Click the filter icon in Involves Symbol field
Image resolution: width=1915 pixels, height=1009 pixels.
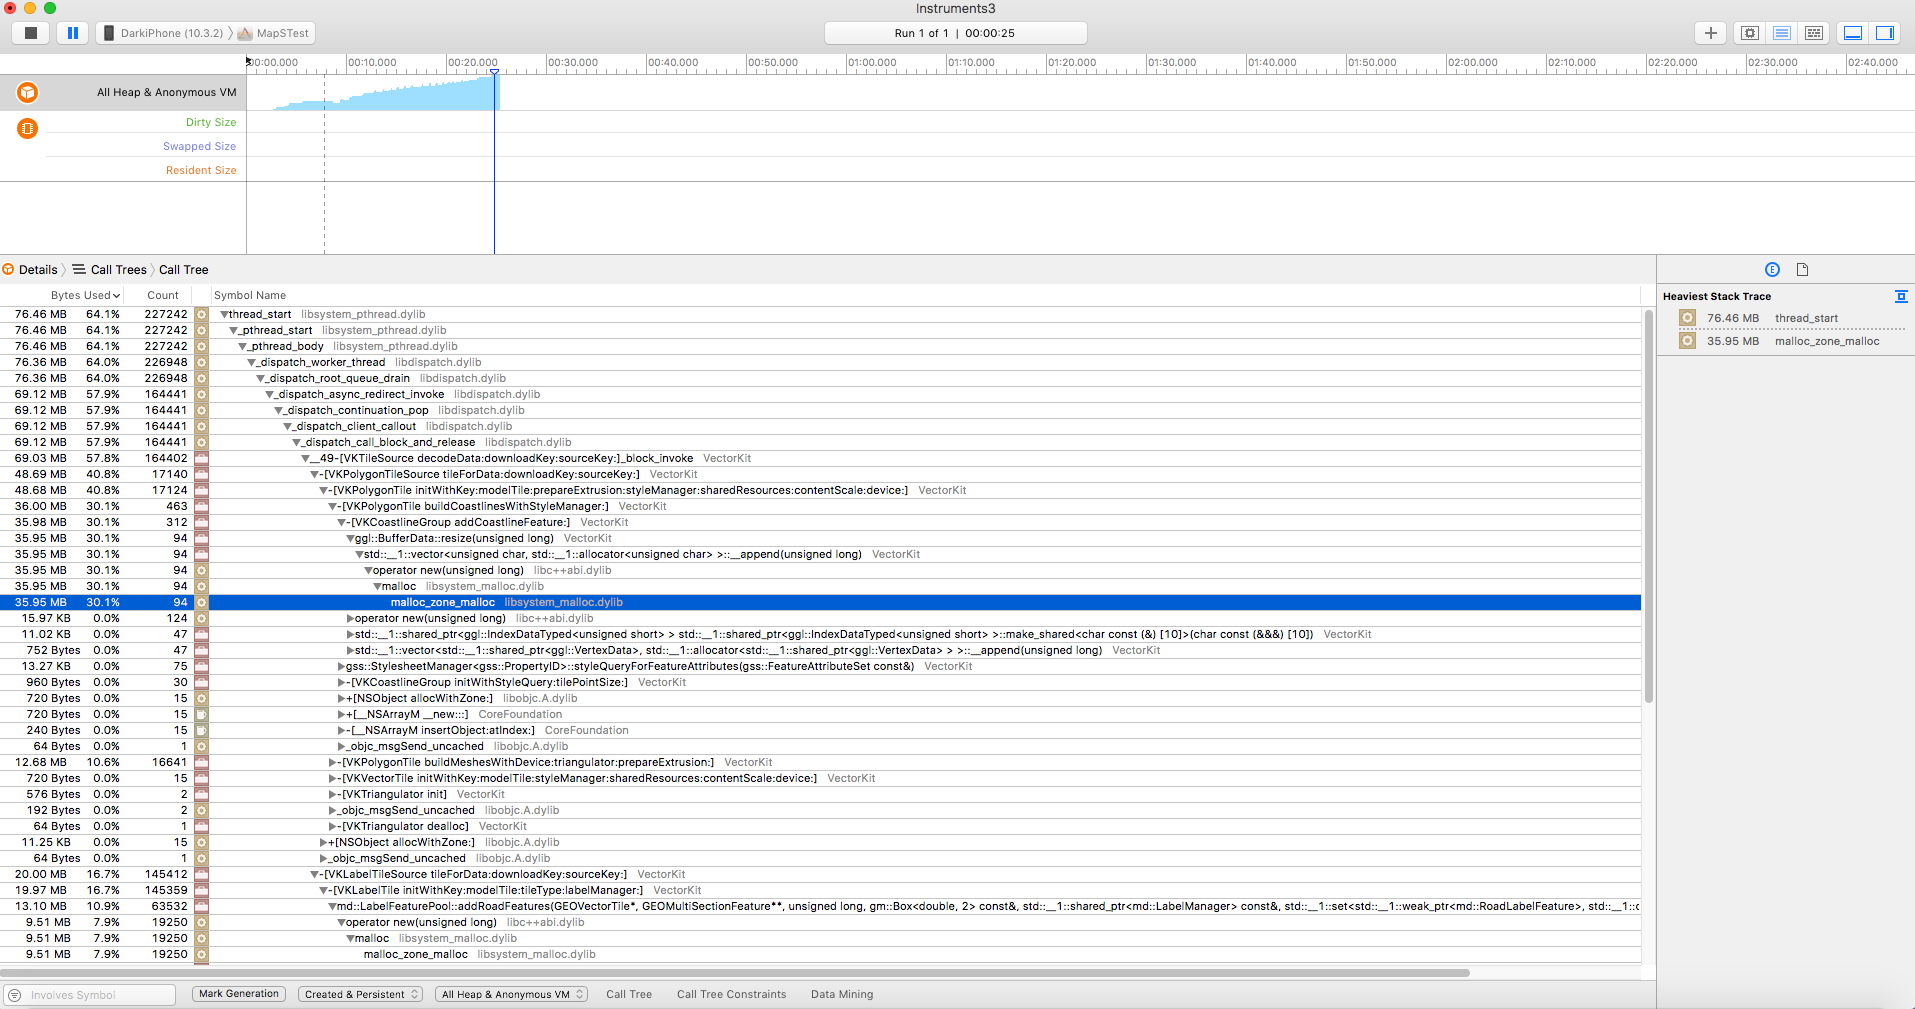pyautogui.click(x=15, y=995)
